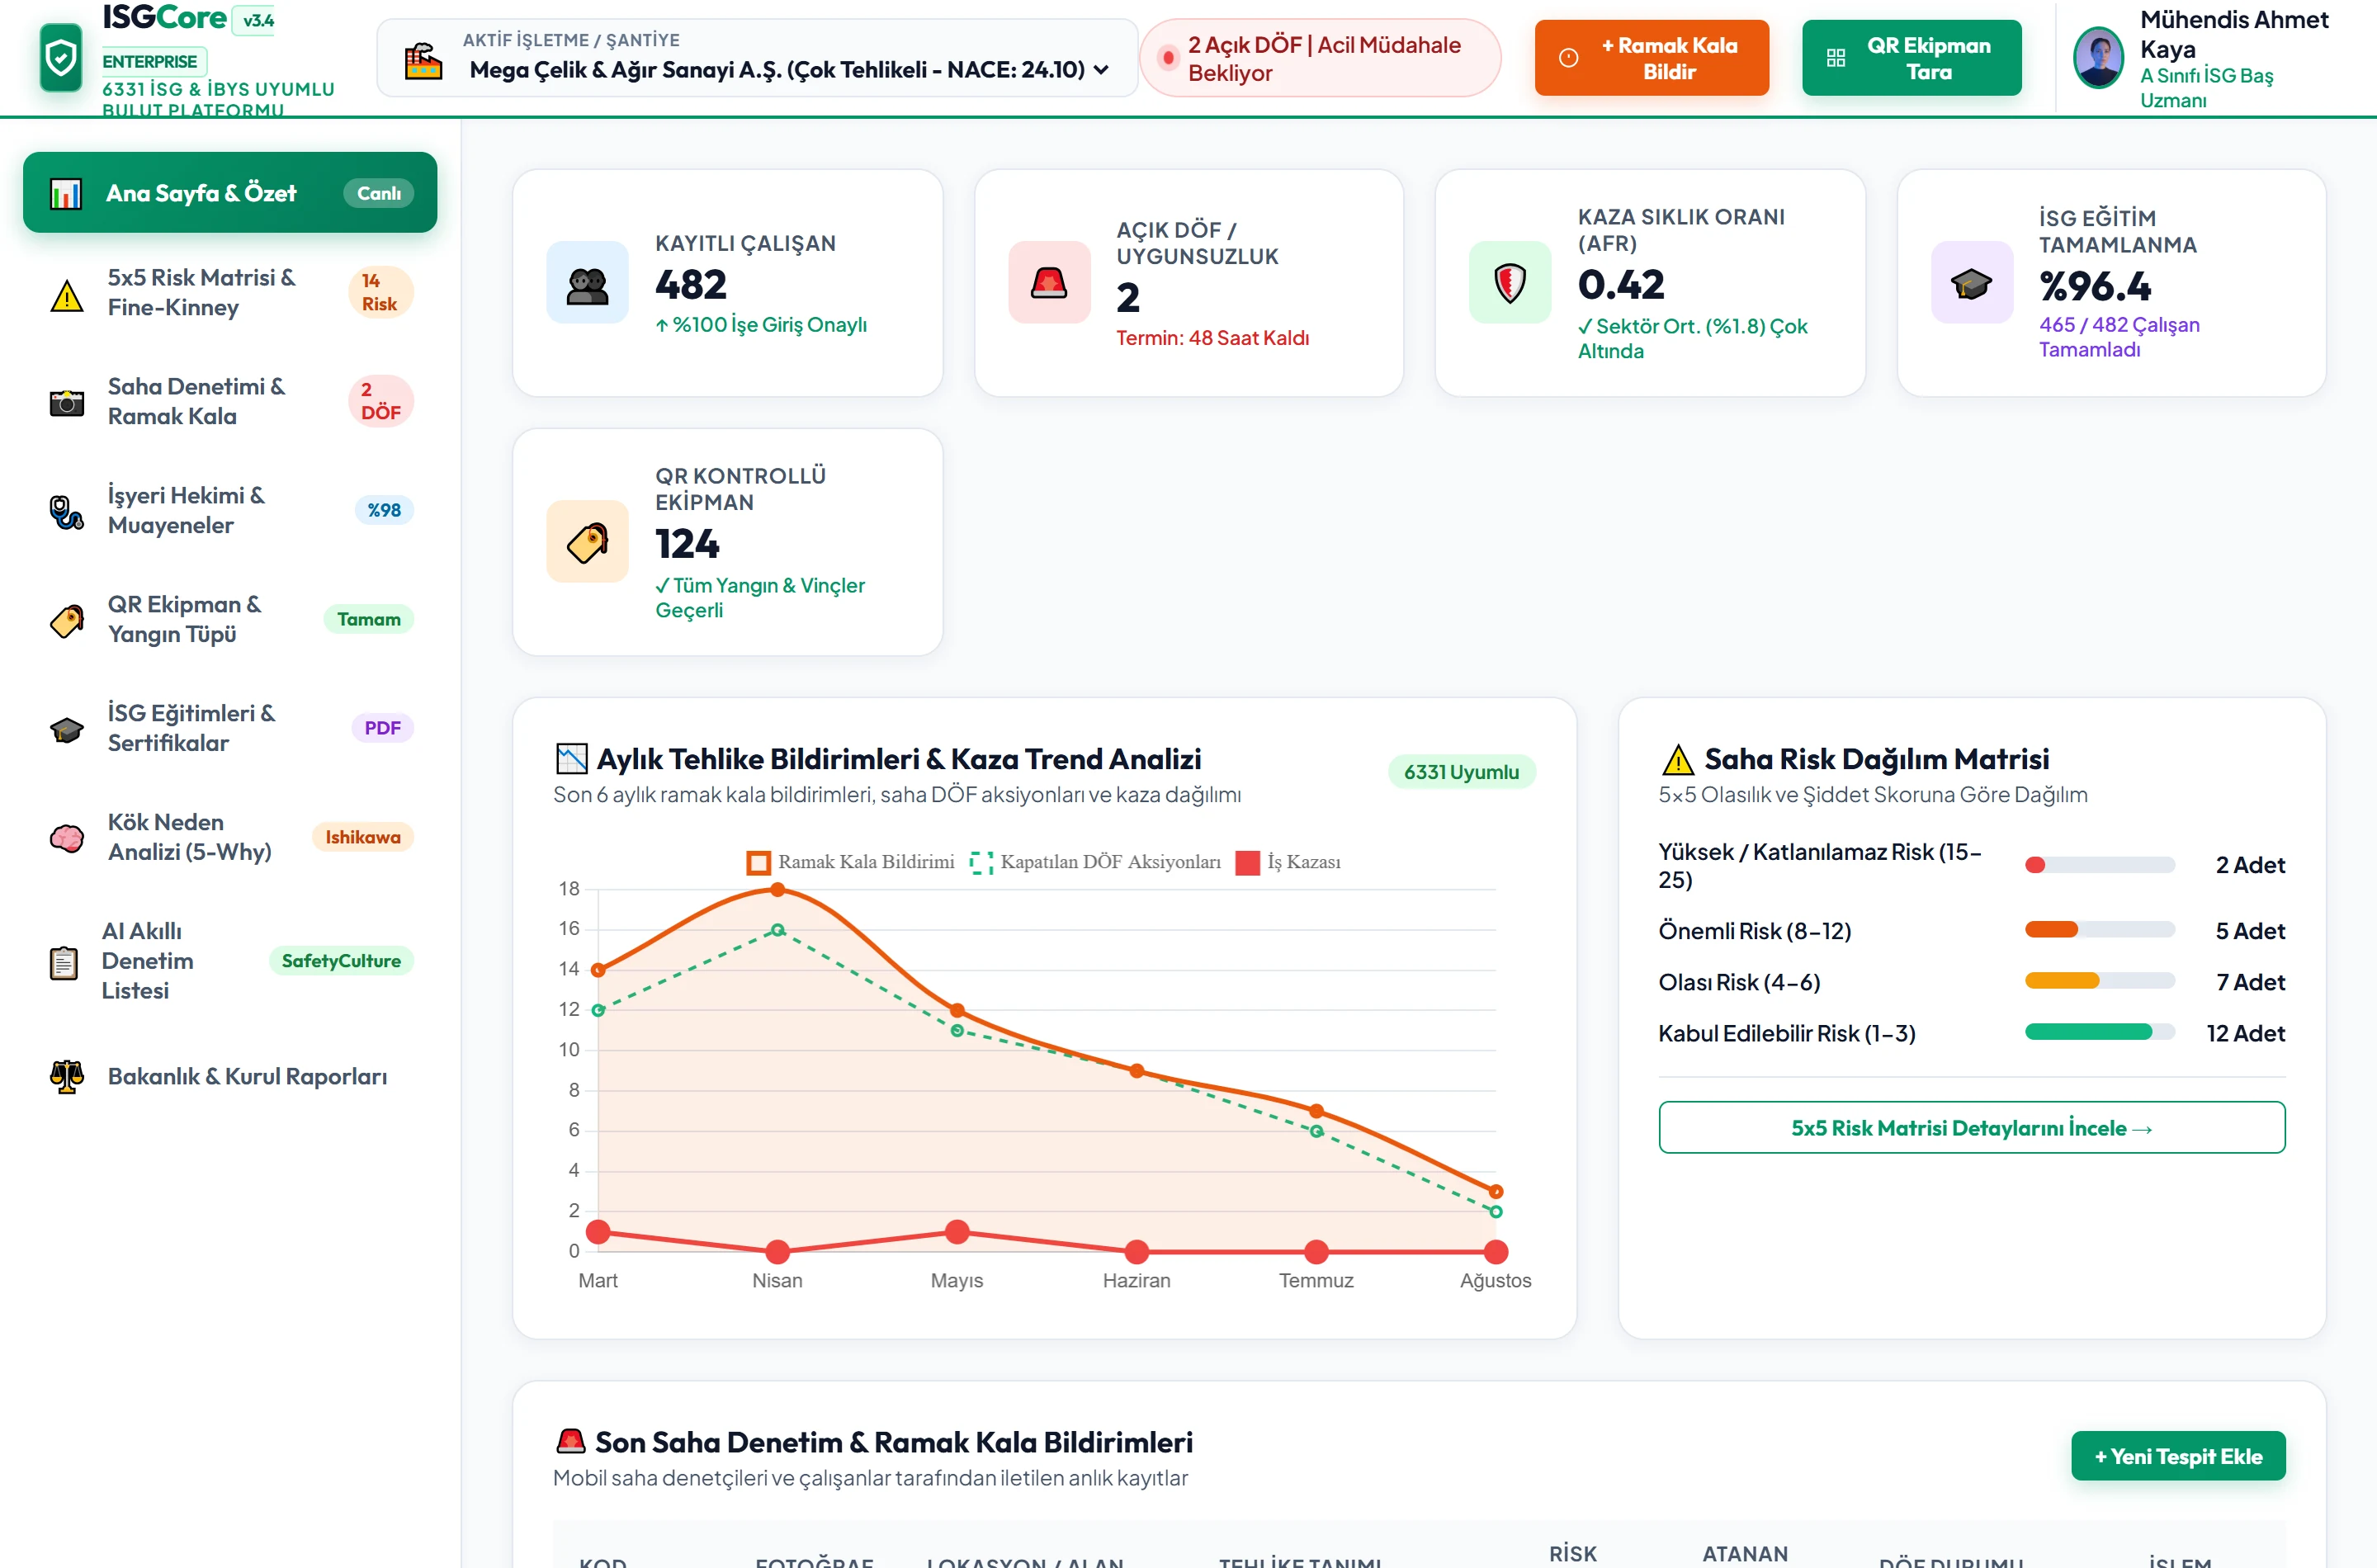
Task: Click the siren icon on Açık DÖF card
Action: pos(1049,283)
